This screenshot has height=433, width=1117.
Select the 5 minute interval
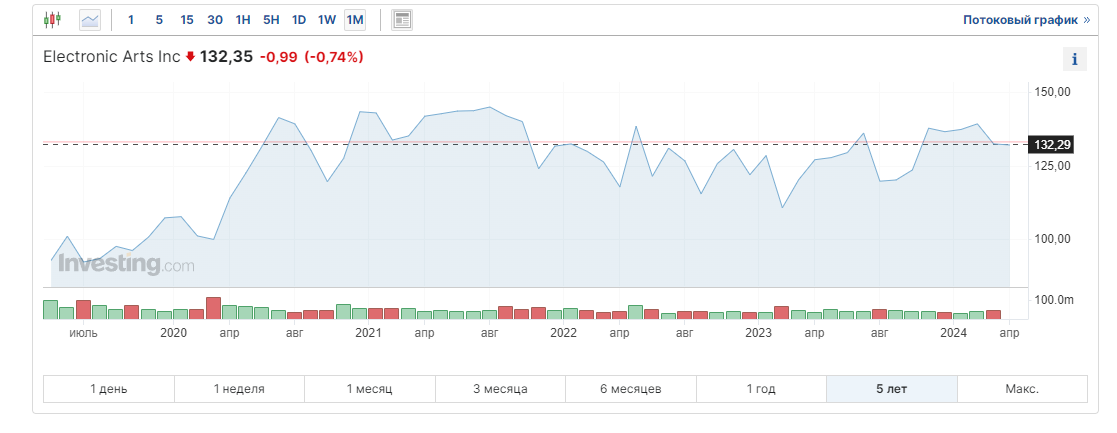(159, 20)
